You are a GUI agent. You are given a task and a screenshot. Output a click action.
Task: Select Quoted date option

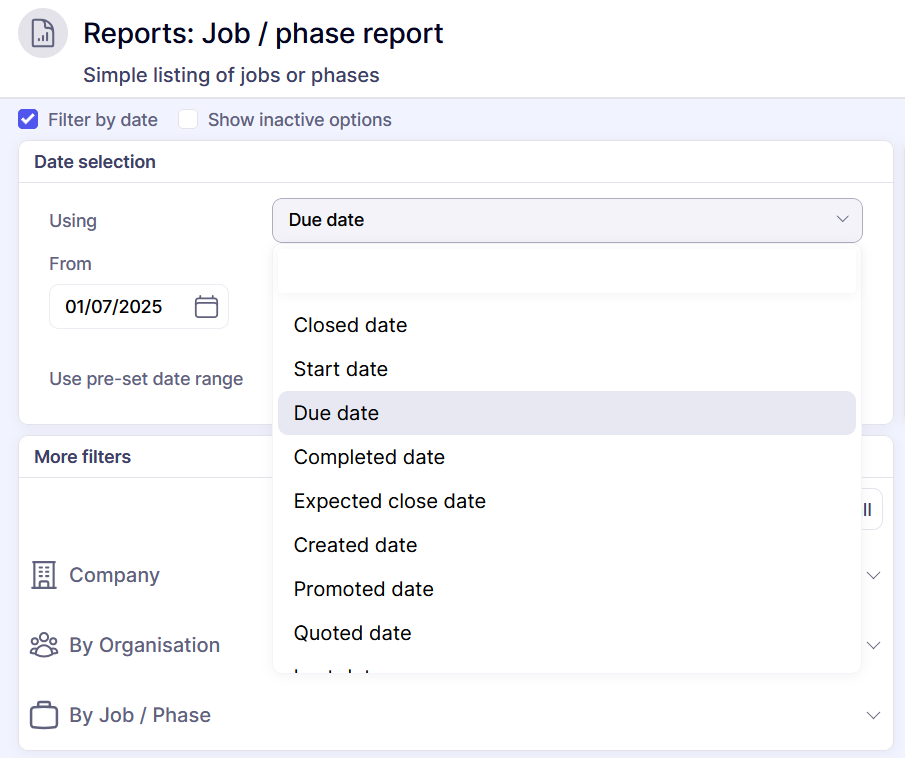[352, 633]
